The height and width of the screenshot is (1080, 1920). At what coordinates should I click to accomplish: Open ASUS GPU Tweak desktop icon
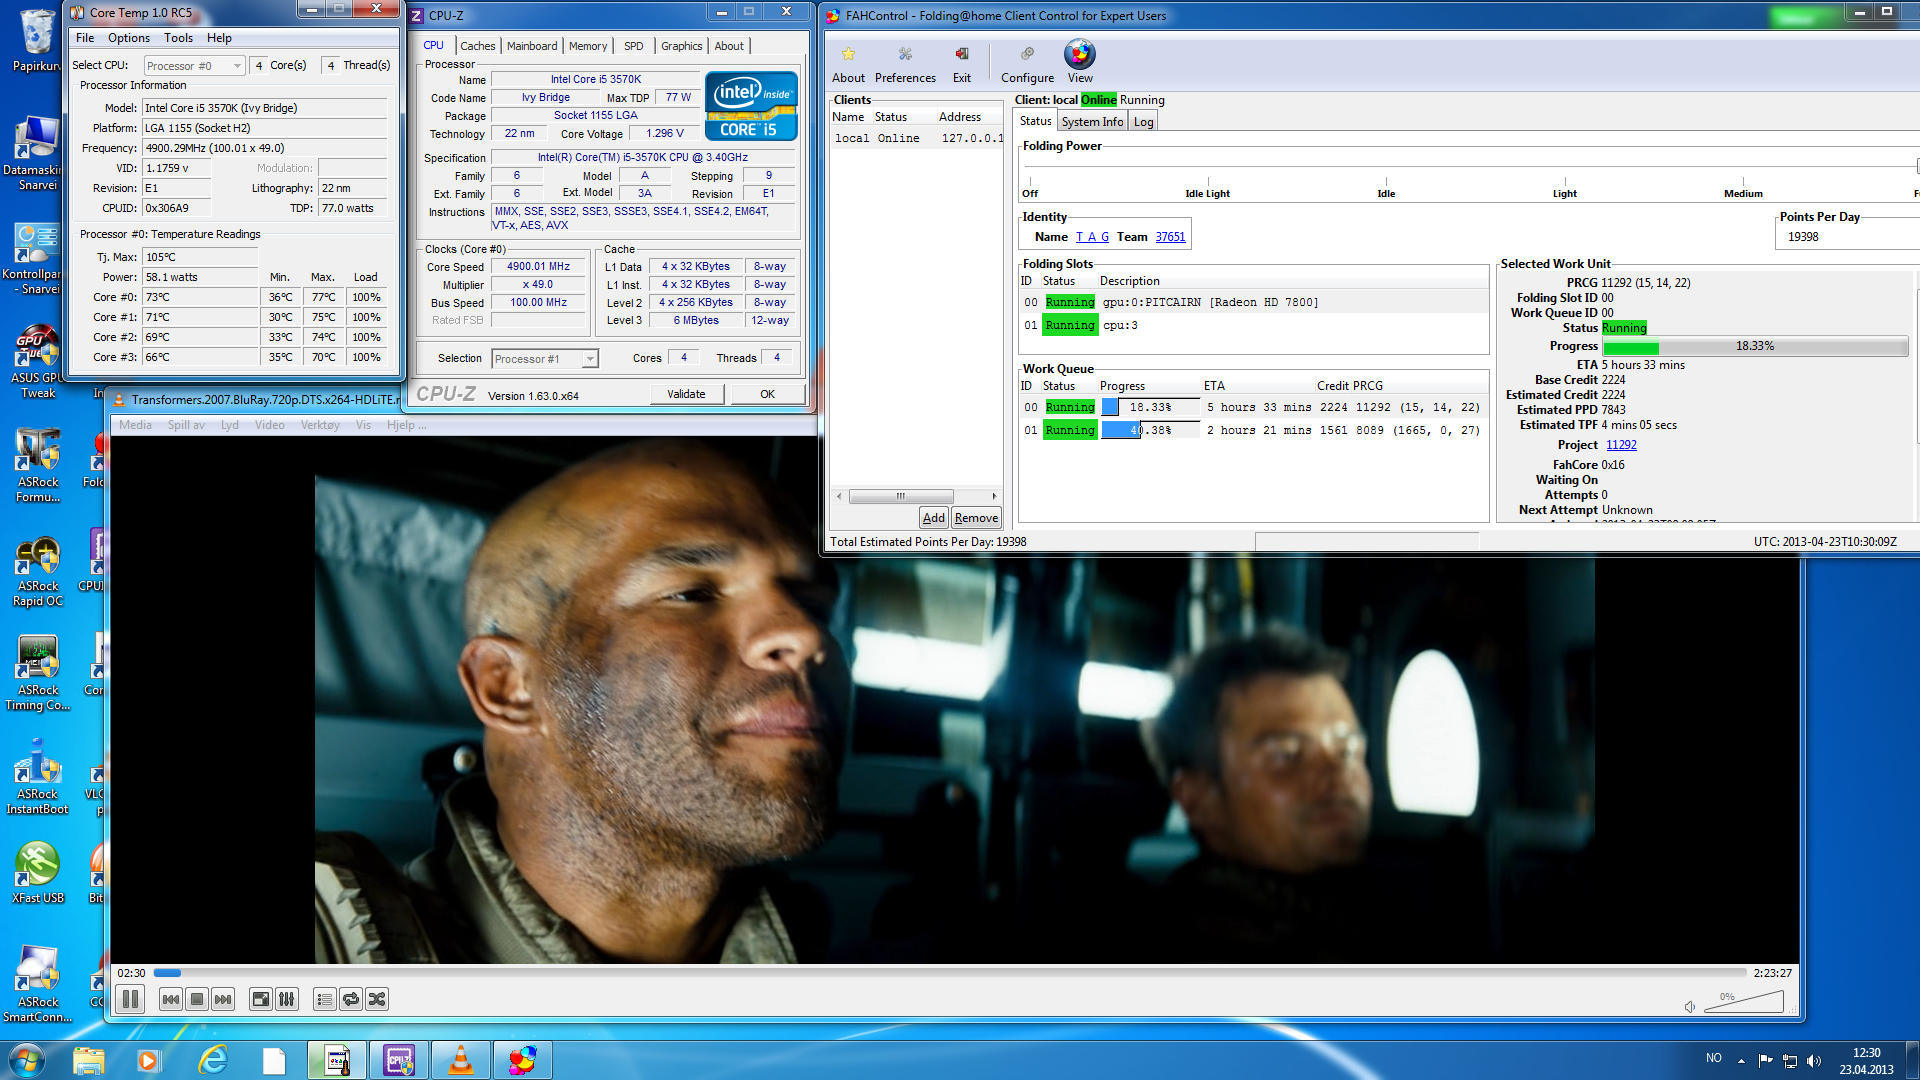coord(38,362)
